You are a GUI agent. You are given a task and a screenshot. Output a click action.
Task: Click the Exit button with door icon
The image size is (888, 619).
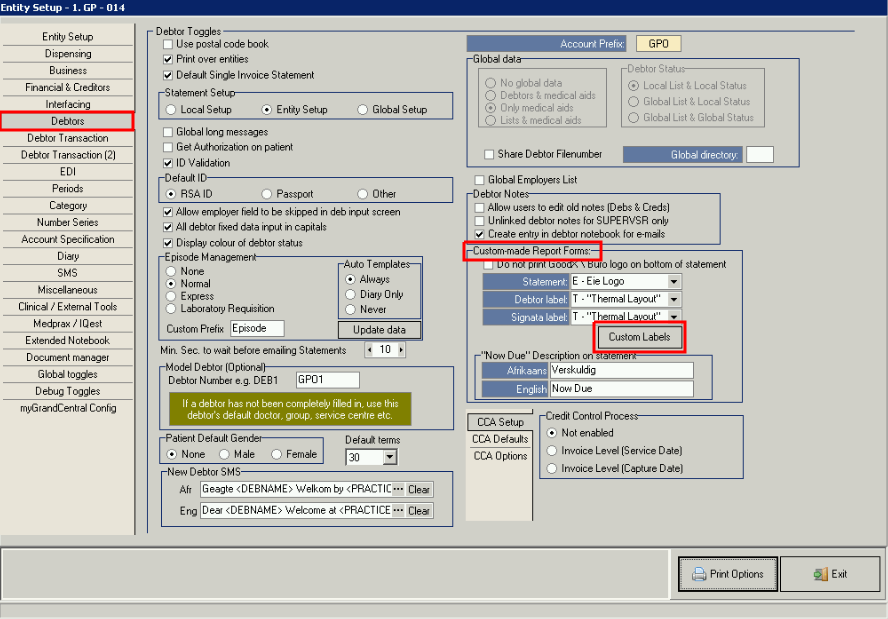point(830,574)
